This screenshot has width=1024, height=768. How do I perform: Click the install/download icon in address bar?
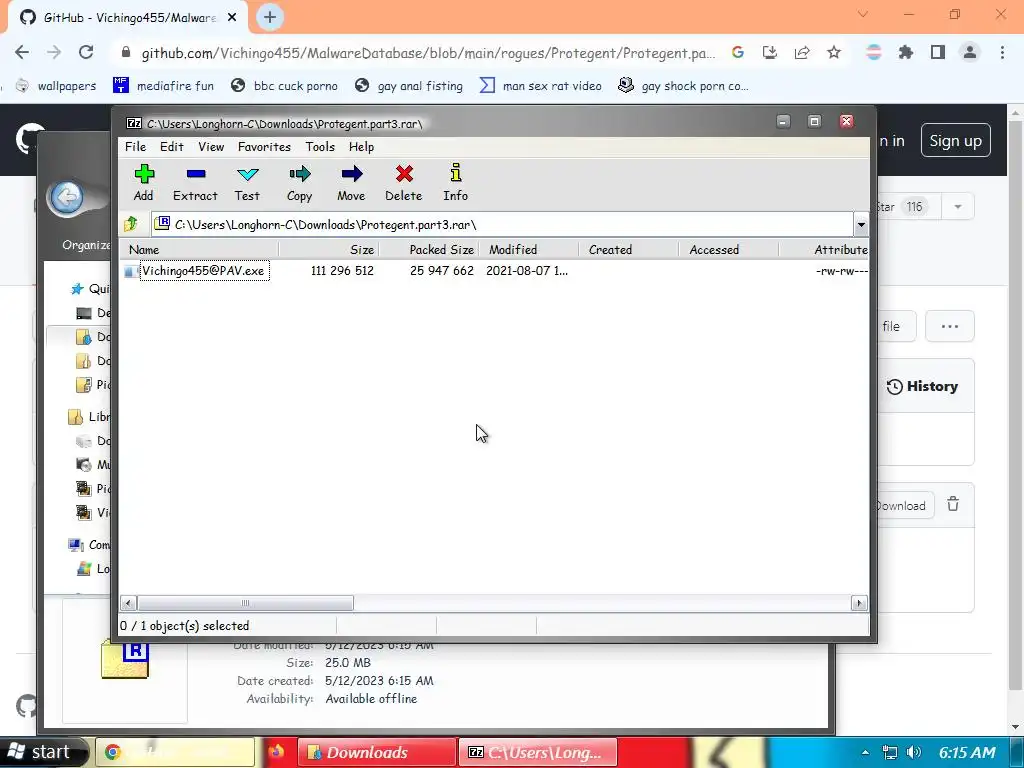pyautogui.click(x=770, y=52)
